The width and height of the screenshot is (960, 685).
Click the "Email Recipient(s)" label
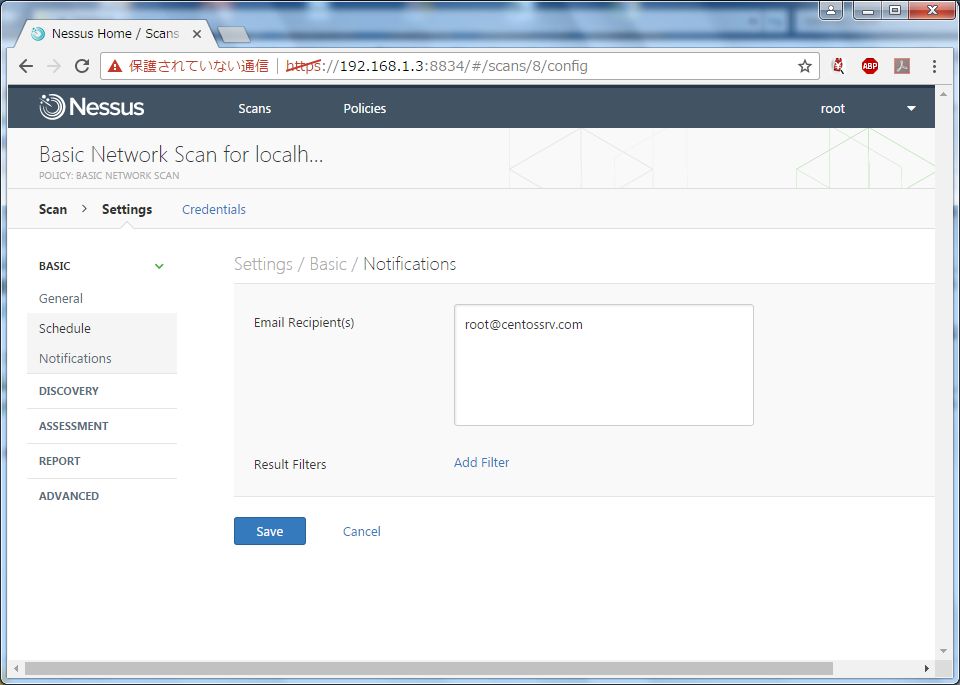(x=304, y=323)
